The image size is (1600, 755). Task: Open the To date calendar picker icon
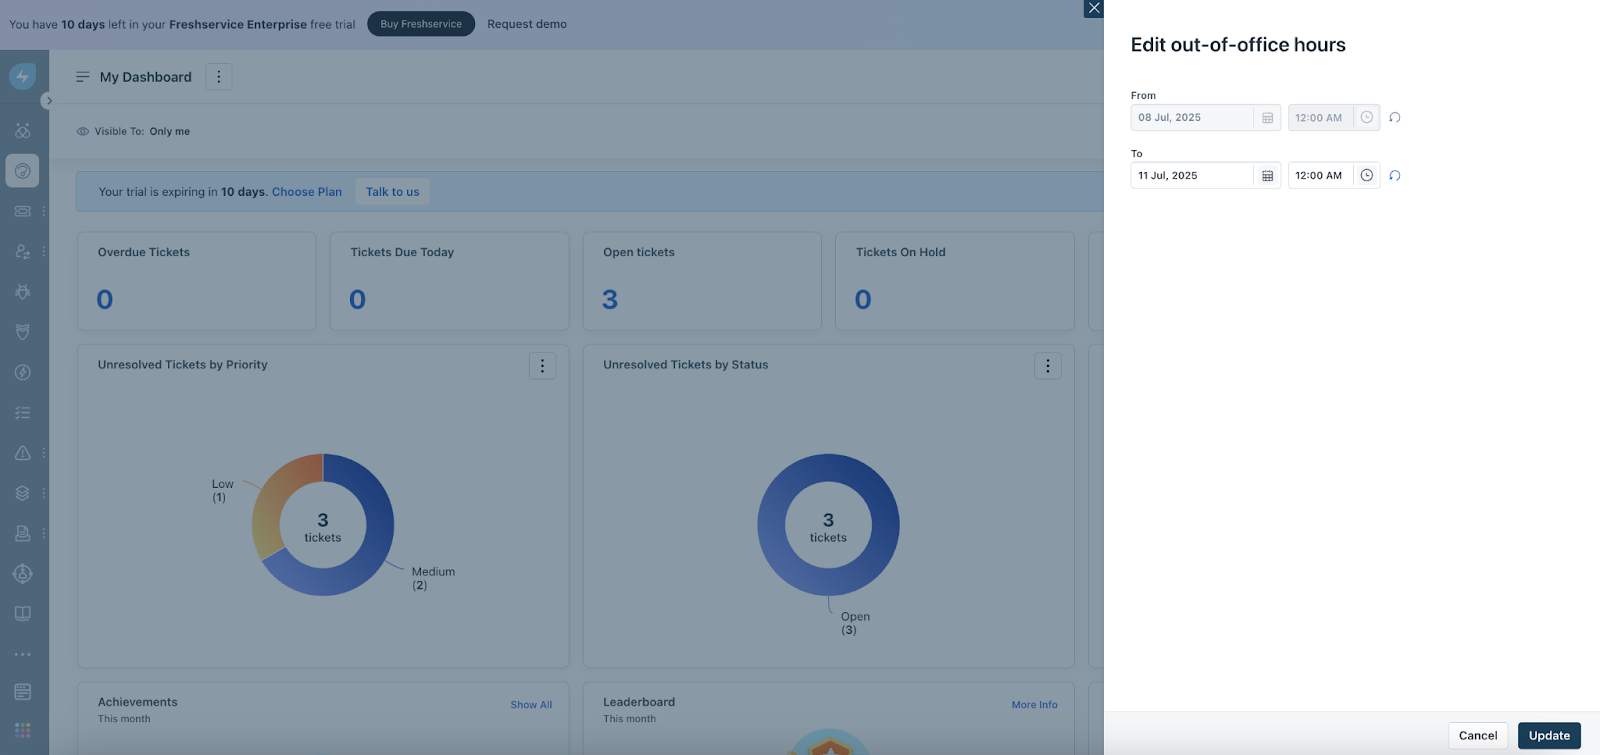coord(1267,176)
